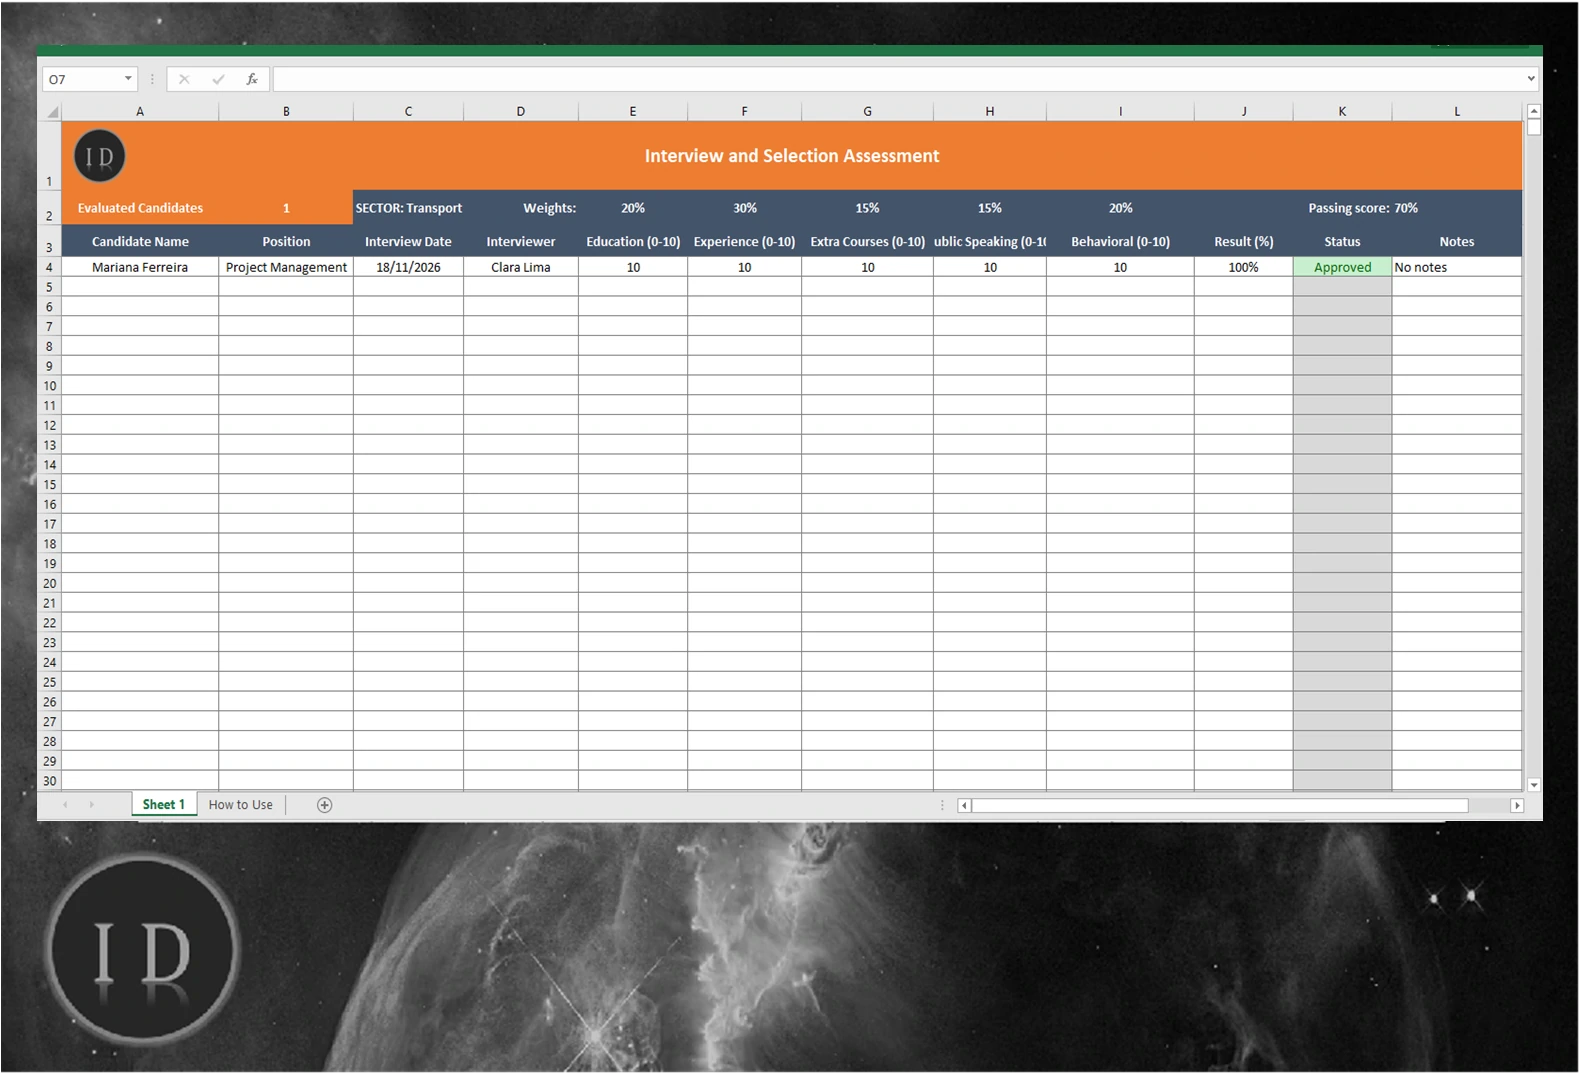This screenshot has width=1580, height=1074.
Task: Click the Passing score: 70% cell
Action: click(x=1363, y=208)
